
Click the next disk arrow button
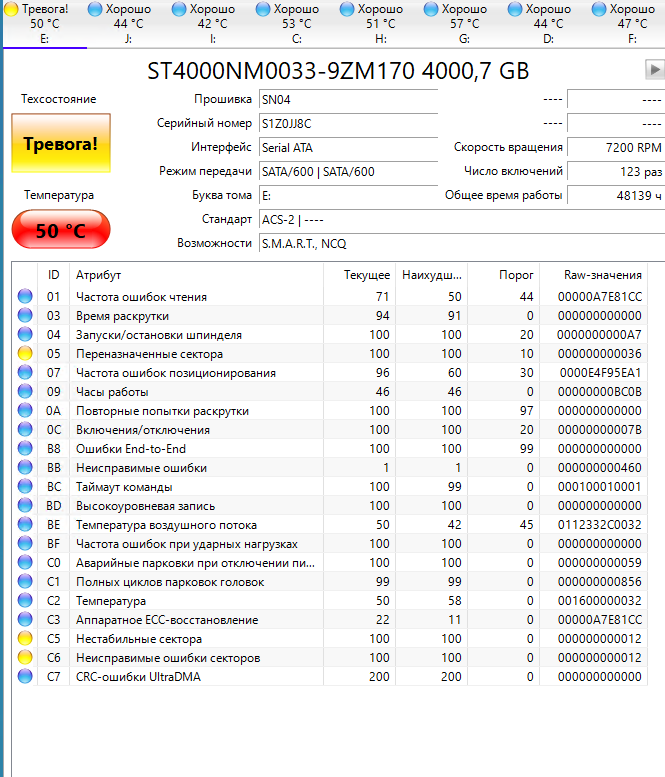(655, 69)
